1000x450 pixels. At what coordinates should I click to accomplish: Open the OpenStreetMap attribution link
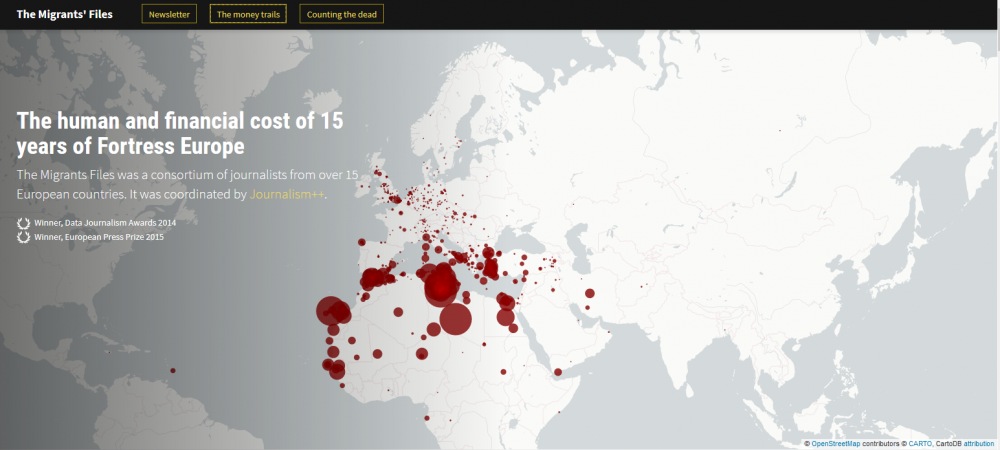coord(838,443)
